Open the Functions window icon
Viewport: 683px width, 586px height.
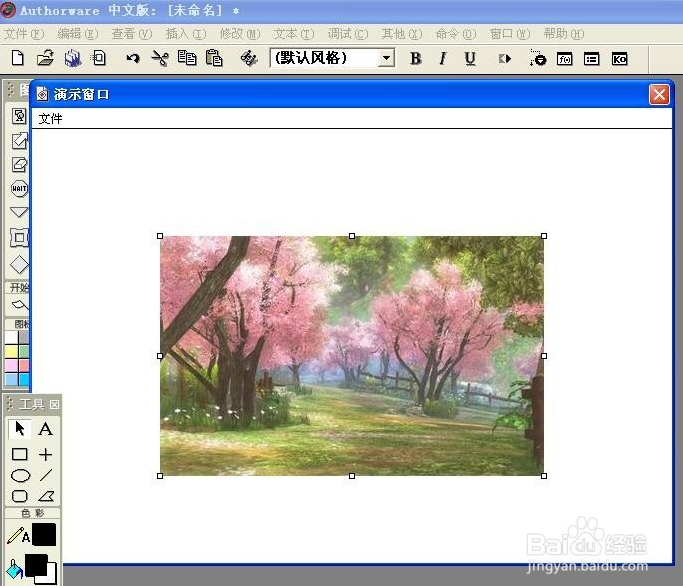pyautogui.click(x=565, y=59)
